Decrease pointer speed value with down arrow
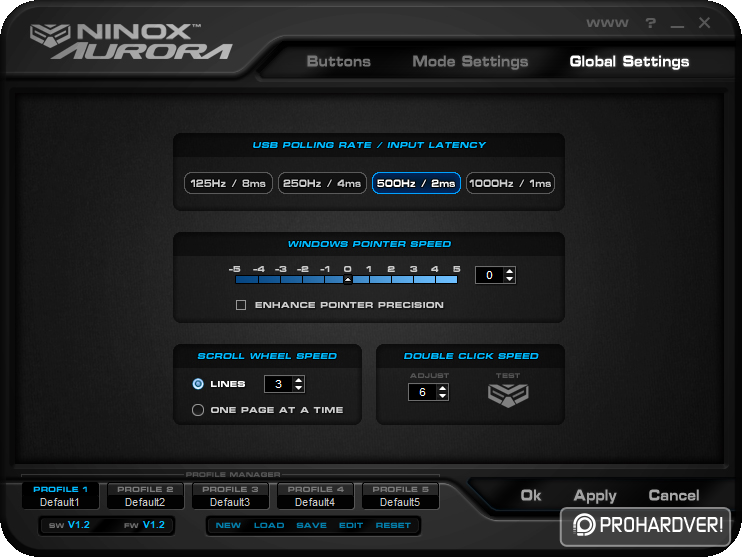 (510, 279)
